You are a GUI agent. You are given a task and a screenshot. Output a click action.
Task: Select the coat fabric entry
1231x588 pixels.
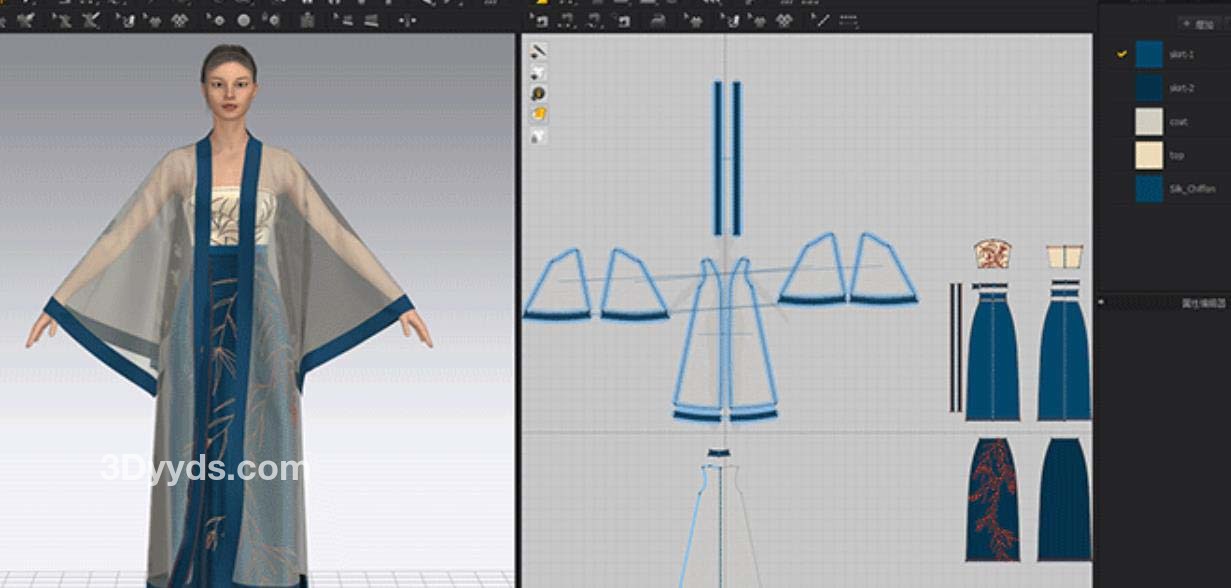pos(1178,122)
